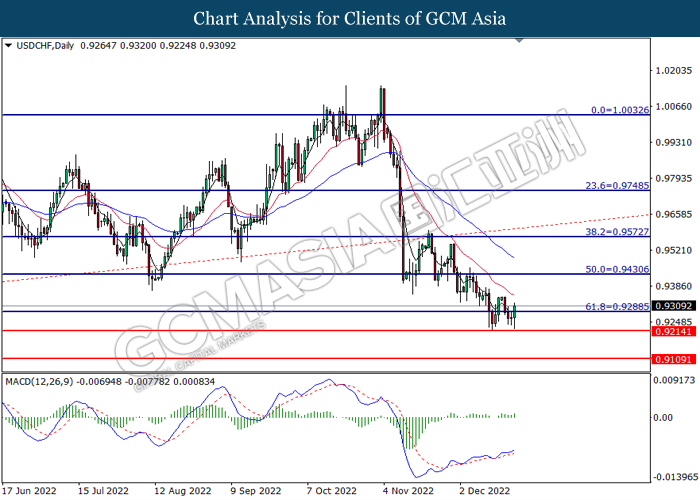Viewport: 700px width, 500px height.
Task: Select Fibonacci label 38.2=0.95727
Action: [617, 232]
